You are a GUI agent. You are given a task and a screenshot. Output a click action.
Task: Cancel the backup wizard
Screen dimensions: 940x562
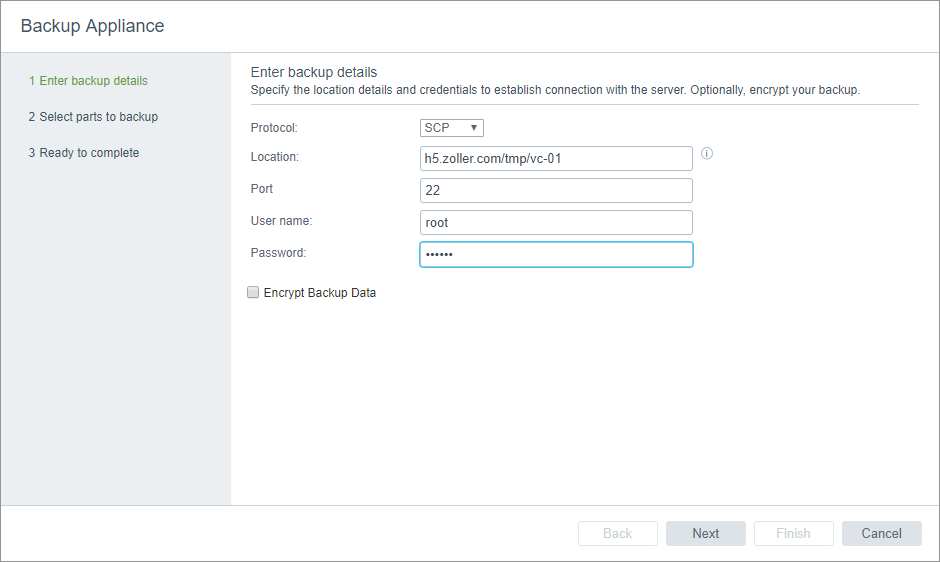(x=881, y=533)
